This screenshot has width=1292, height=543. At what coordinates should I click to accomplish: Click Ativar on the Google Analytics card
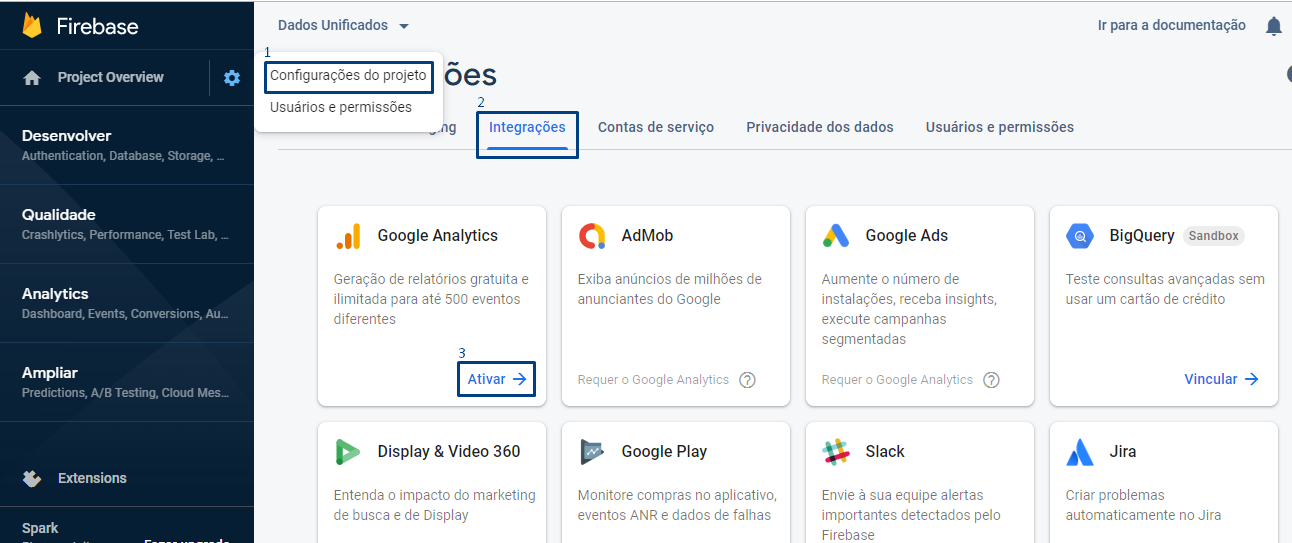[x=497, y=379]
